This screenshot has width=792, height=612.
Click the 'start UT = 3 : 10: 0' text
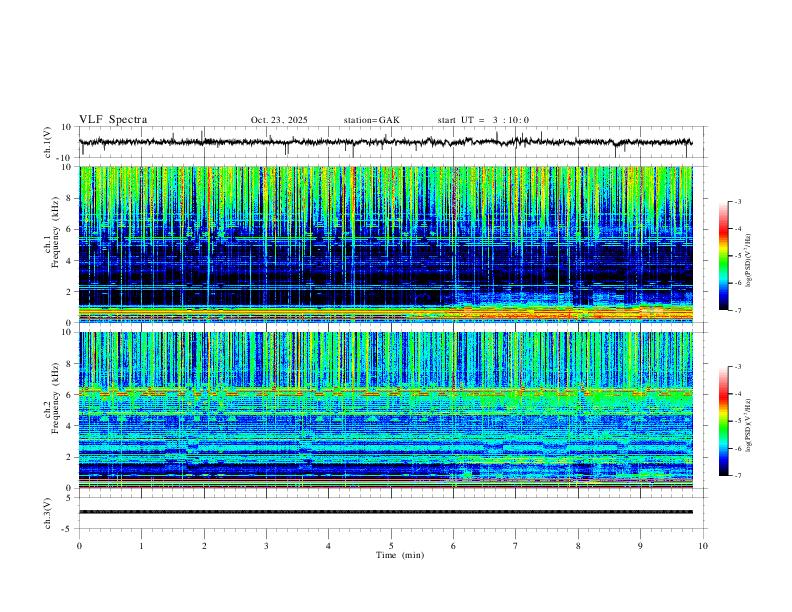point(483,120)
